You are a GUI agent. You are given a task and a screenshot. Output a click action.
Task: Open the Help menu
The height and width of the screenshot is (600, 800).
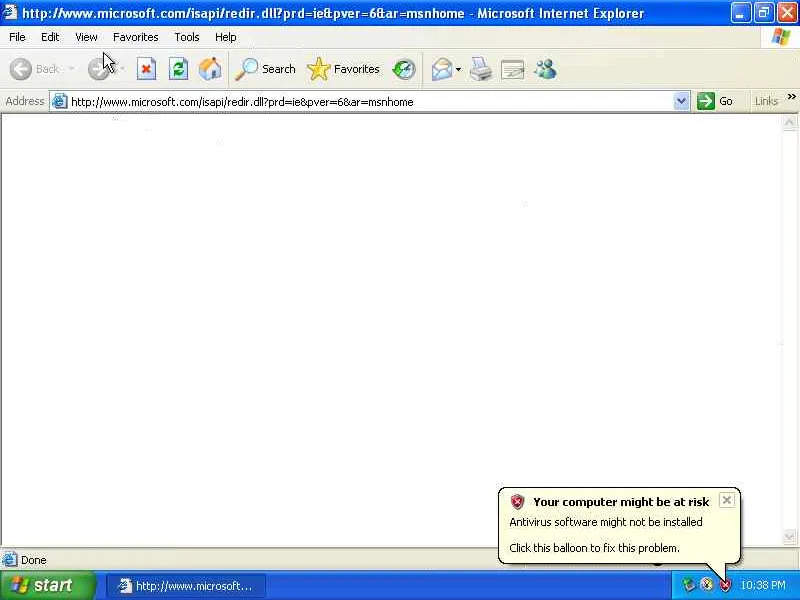coord(226,37)
